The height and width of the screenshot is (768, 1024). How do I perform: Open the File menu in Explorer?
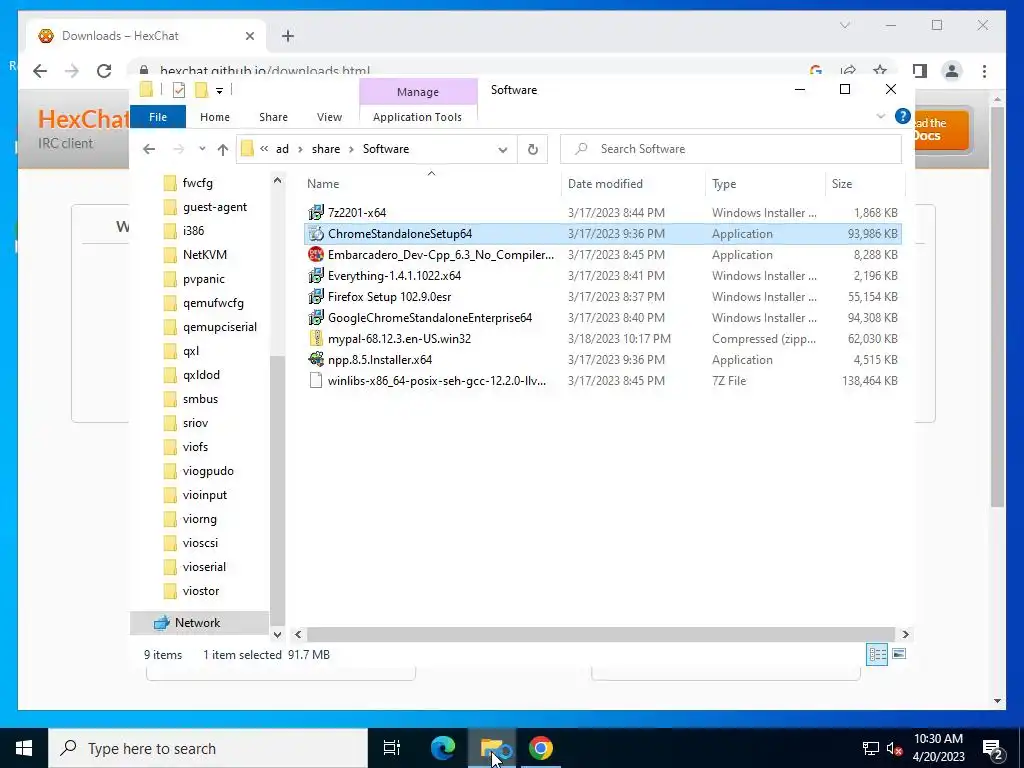pos(158,117)
